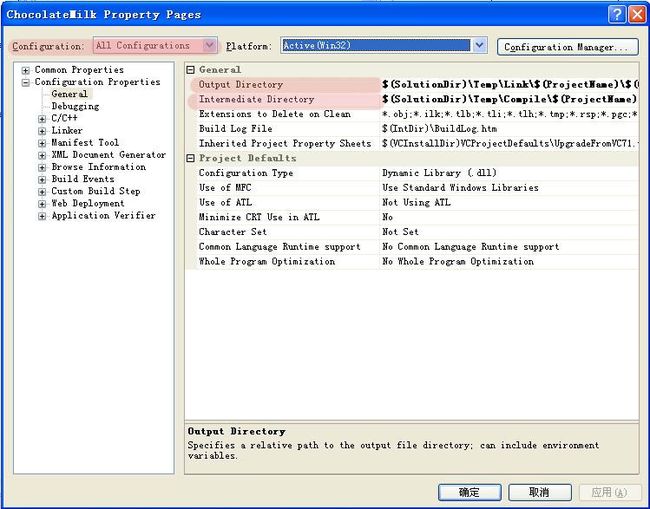Screen dimensions: 650x509
Task: Select the Debugging tree item
Action: coord(75,107)
